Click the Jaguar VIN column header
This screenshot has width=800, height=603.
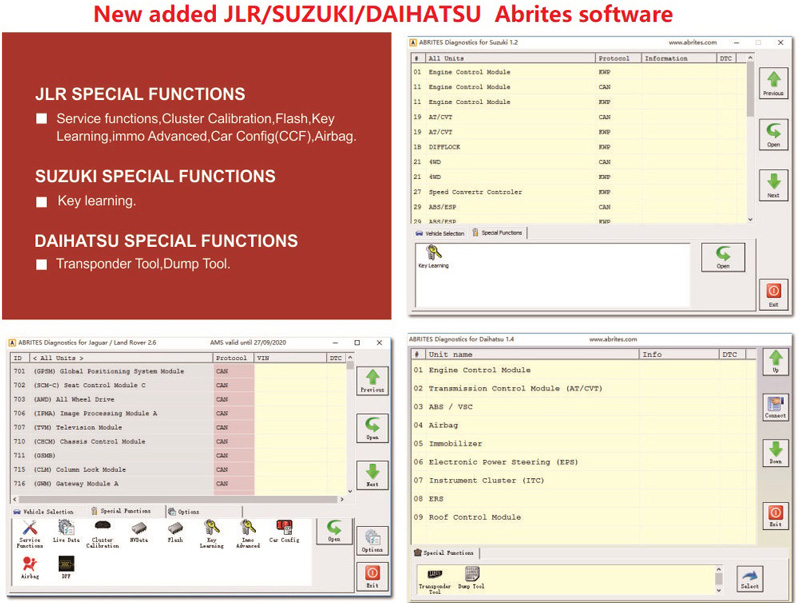[x=290, y=358]
